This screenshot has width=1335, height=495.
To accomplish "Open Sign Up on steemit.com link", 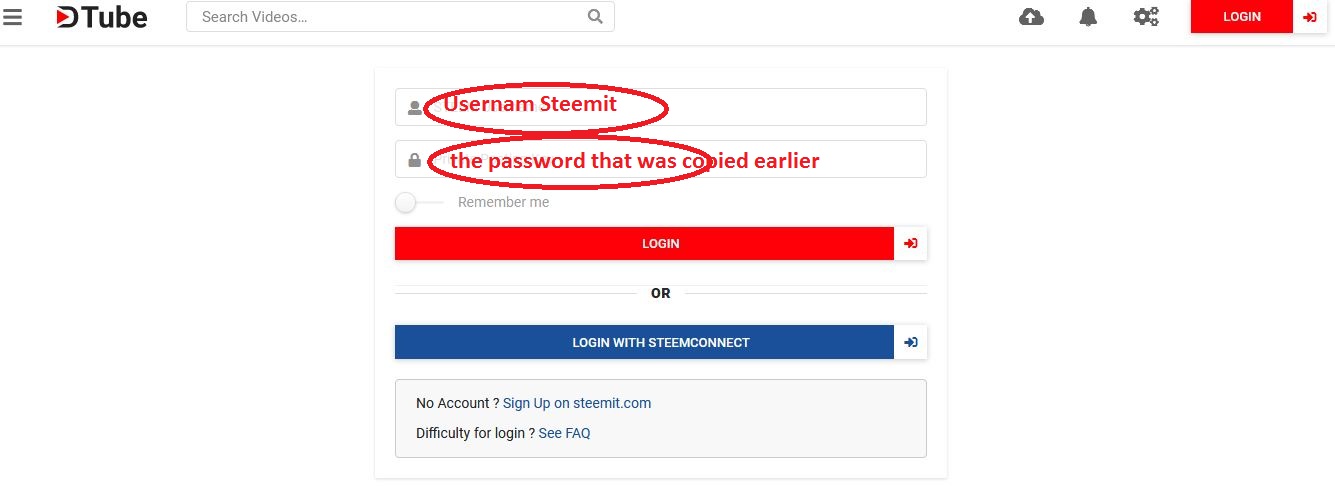I will tap(577, 403).
